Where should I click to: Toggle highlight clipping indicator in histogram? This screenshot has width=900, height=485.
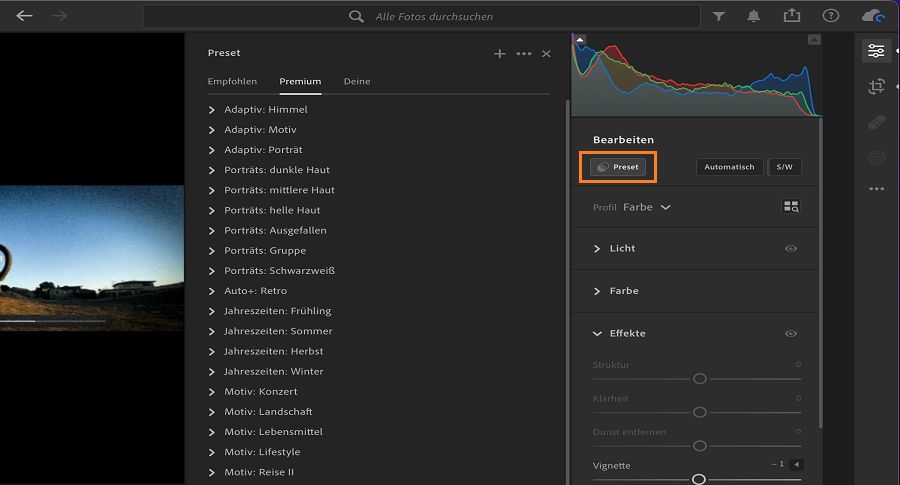(x=814, y=40)
